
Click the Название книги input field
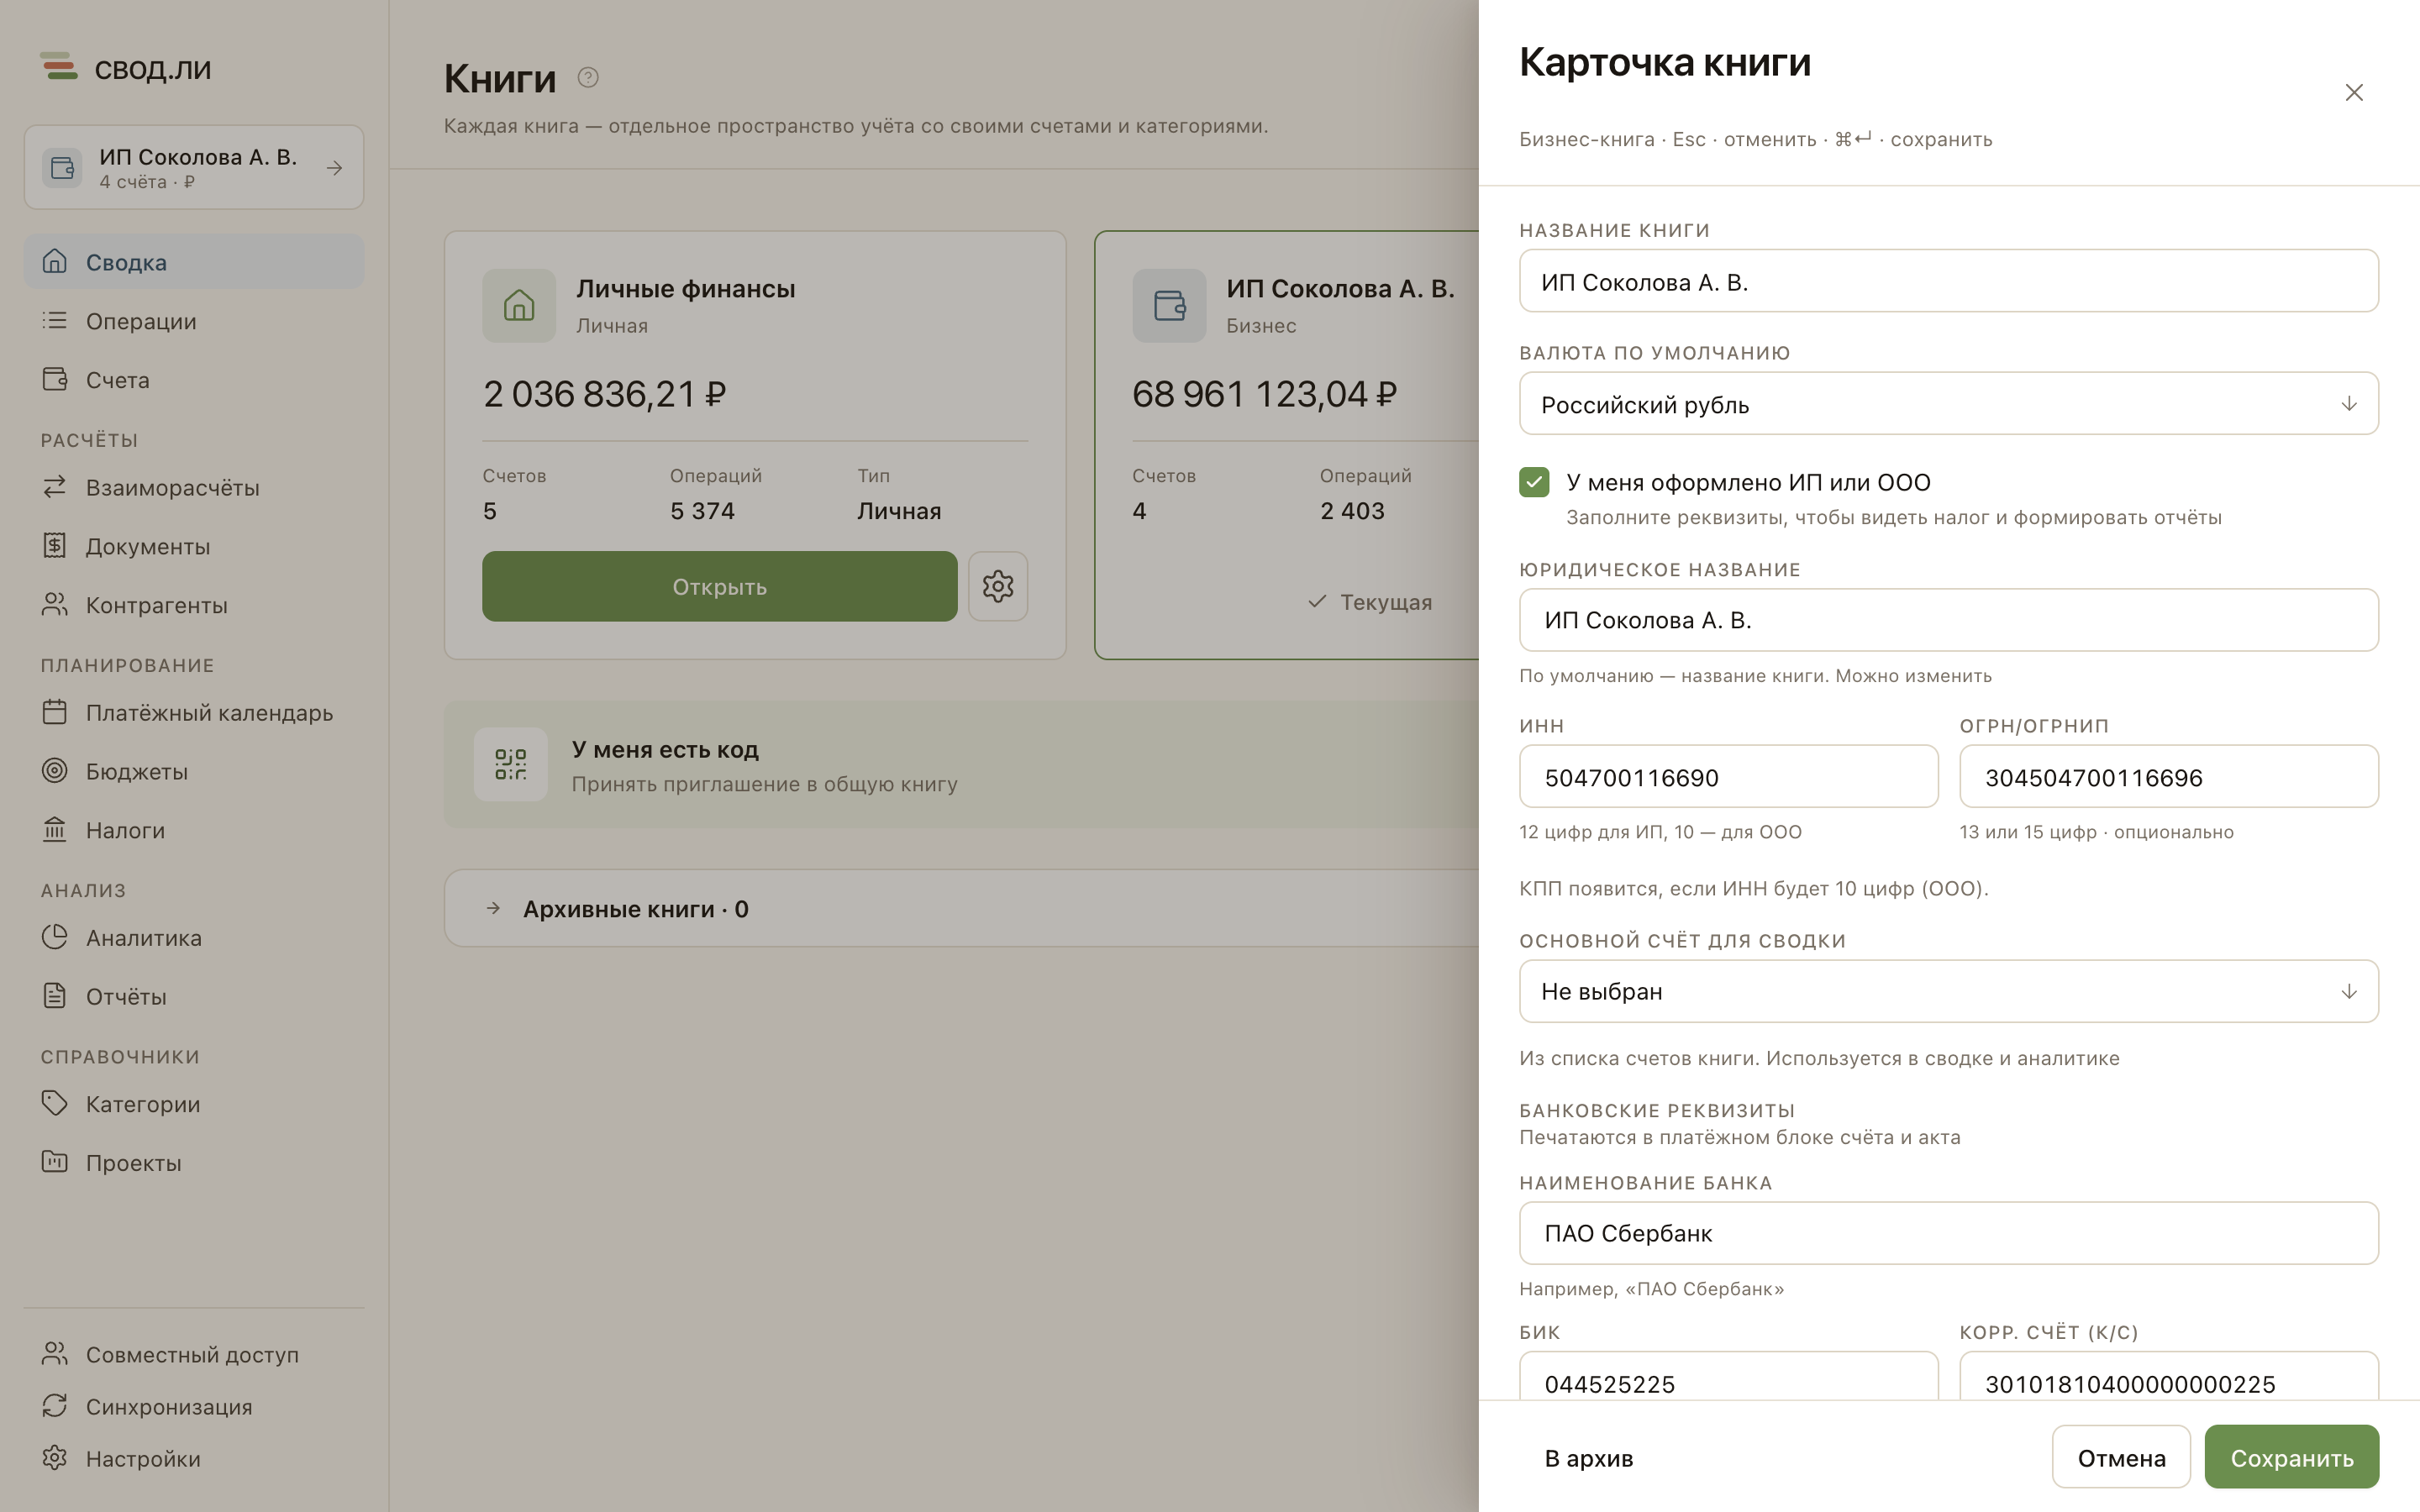click(1948, 281)
